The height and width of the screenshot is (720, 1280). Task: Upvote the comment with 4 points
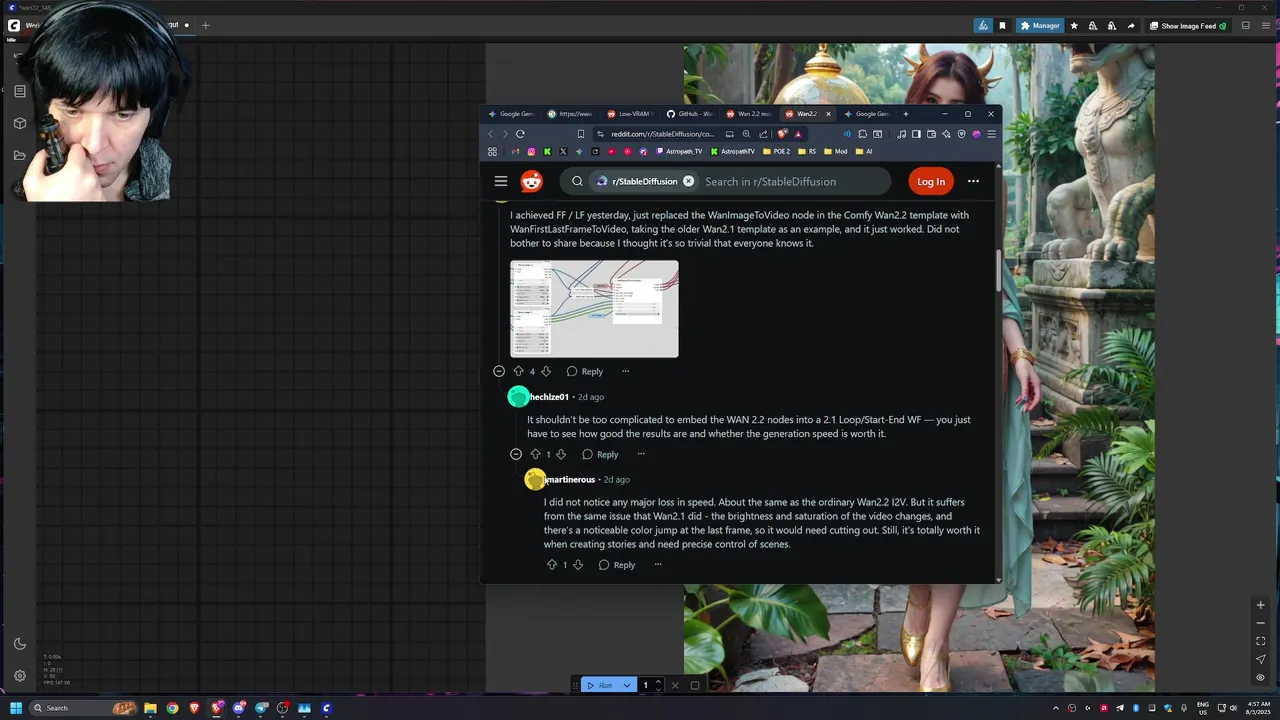tap(518, 371)
